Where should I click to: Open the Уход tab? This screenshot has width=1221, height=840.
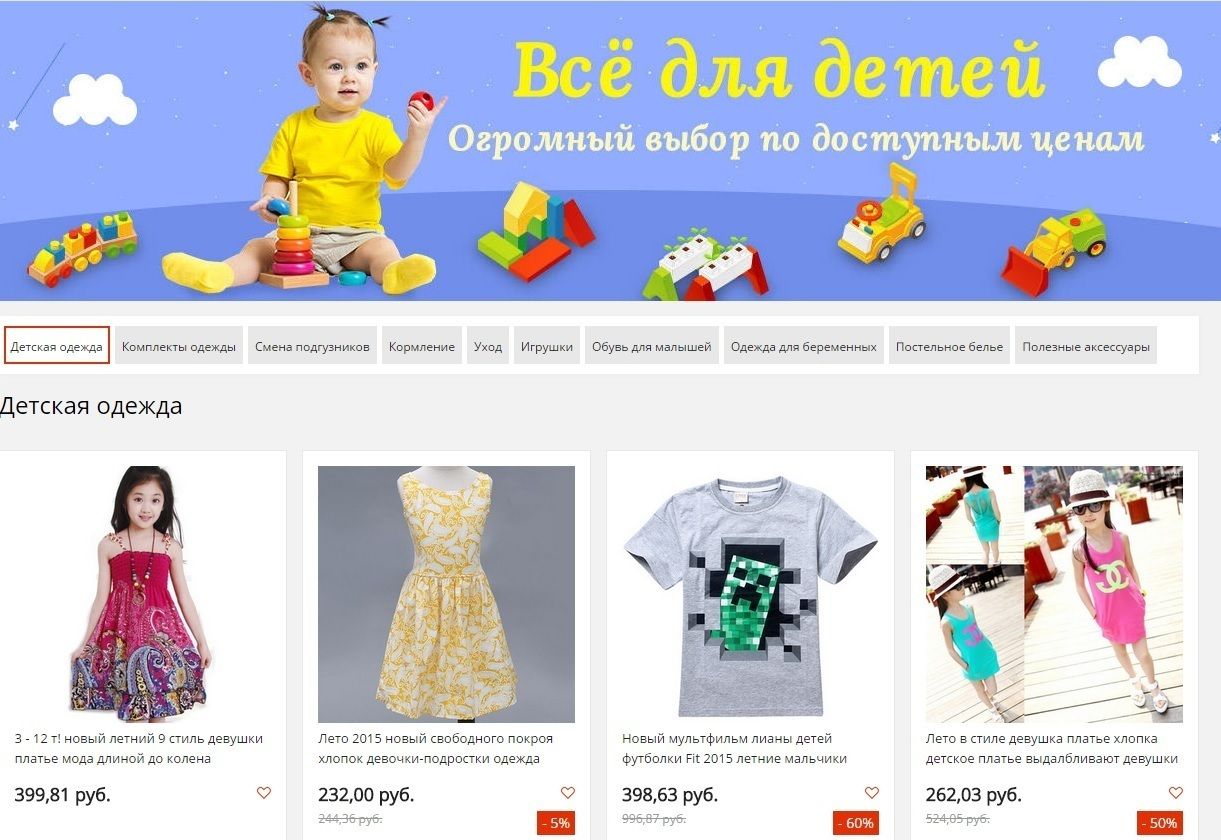click(488, 346)
